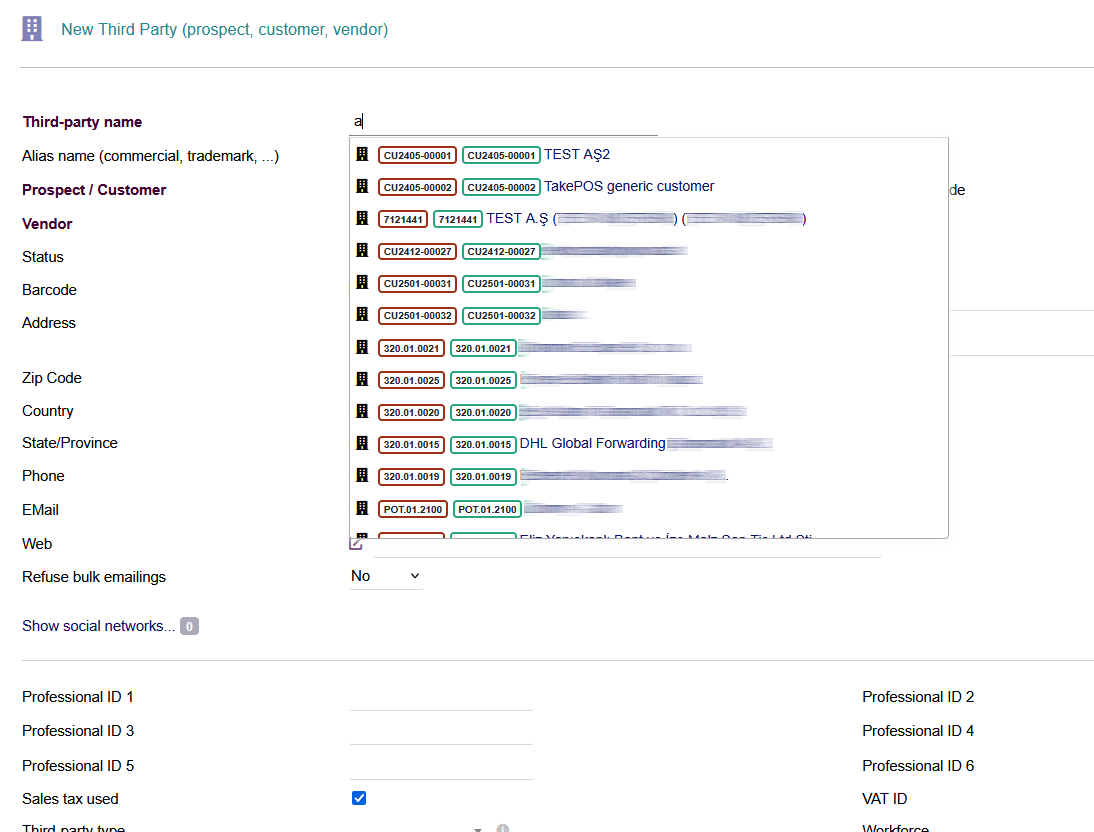
Task: Click the red CU2405-00001 customer code badge
Action: [x=417, y=155]
